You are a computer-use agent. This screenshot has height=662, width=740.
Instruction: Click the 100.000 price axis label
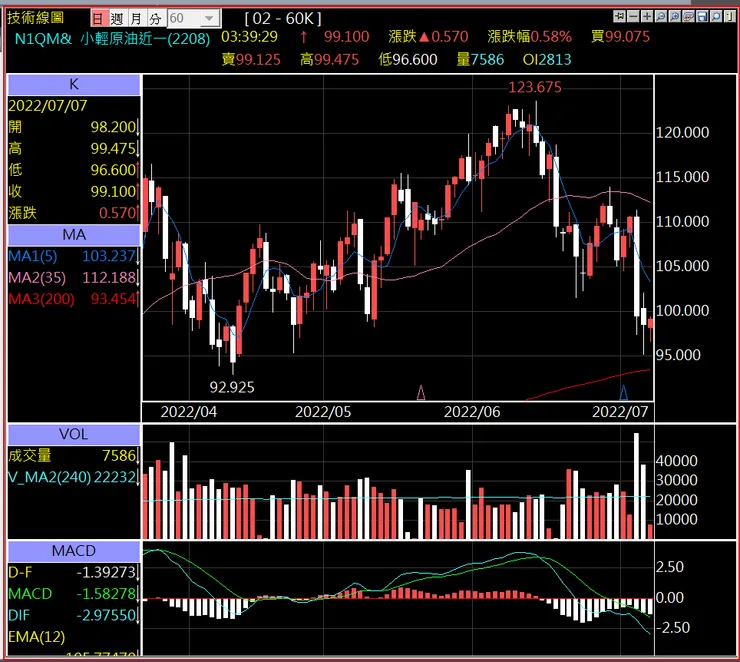pos(682,310)
